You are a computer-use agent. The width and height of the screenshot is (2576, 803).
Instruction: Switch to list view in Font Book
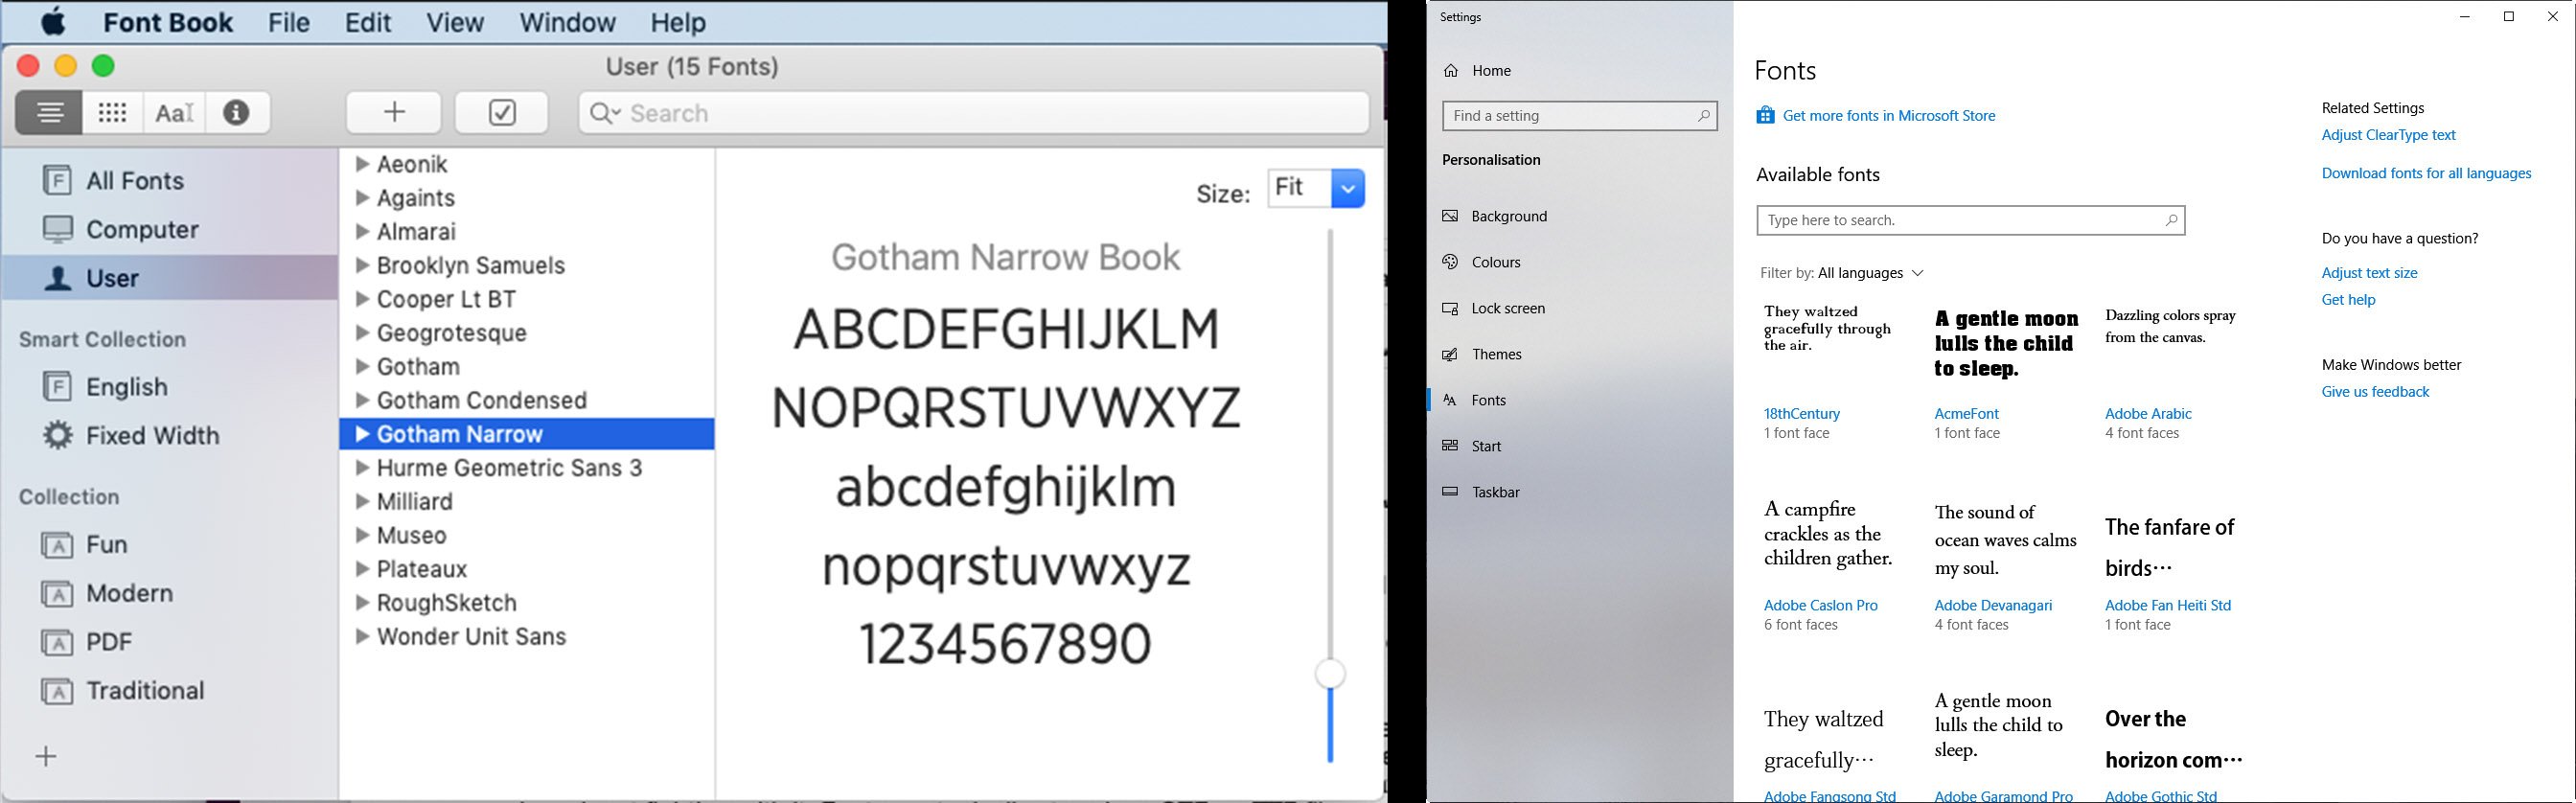[x=49, y=113]
